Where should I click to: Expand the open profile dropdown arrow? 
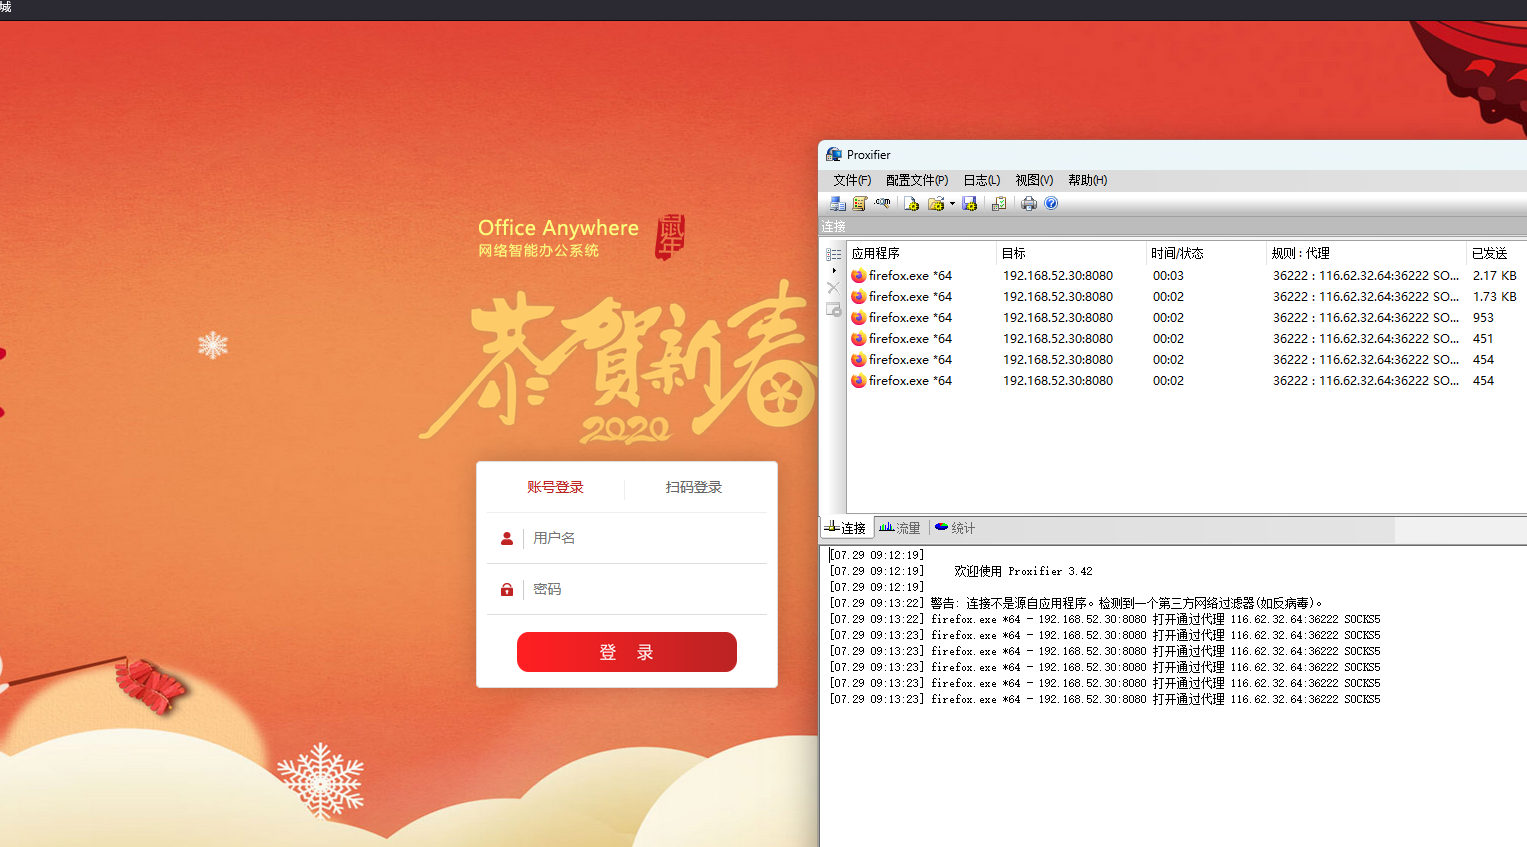[952, 203]
